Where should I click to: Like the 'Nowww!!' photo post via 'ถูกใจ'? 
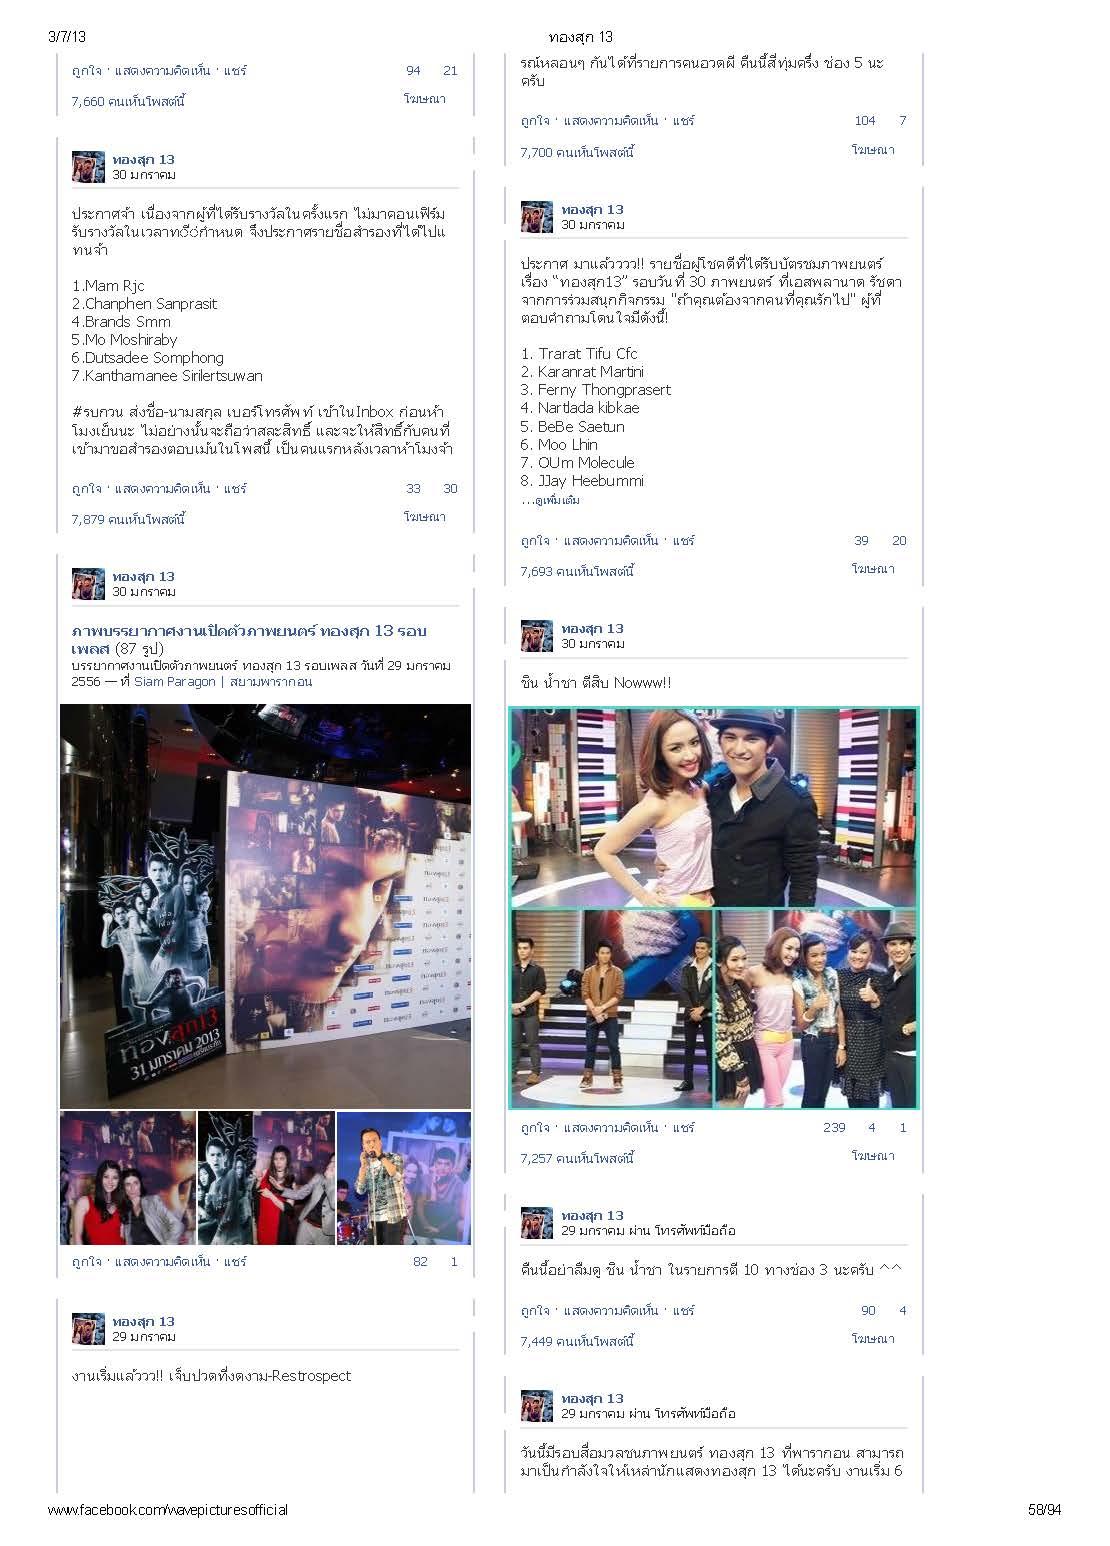535,1128
